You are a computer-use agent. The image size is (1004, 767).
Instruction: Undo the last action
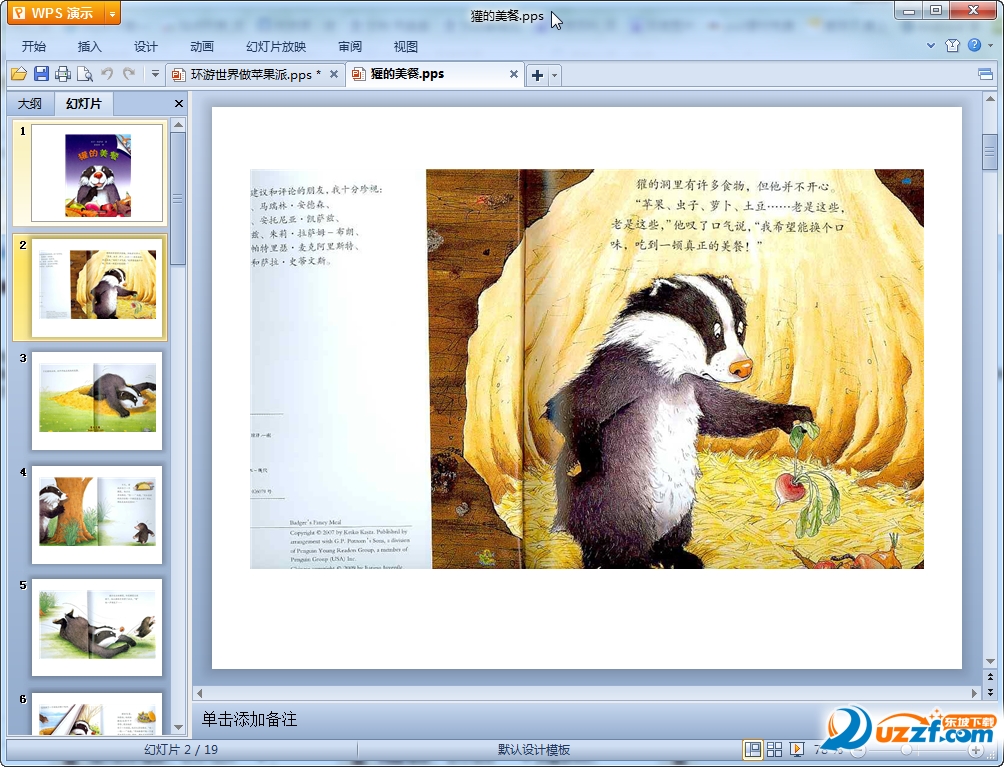tap(107, 74)
